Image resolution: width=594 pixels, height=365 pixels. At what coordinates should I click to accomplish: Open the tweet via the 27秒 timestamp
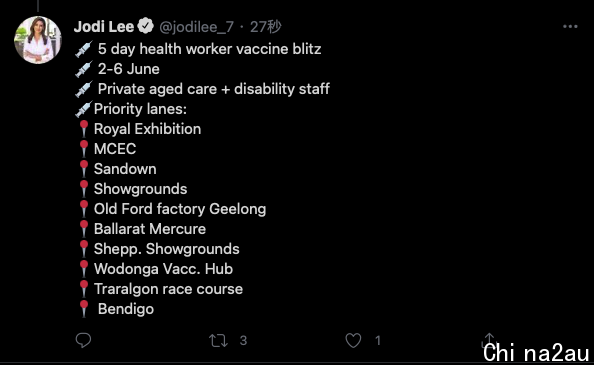(266, 27)
